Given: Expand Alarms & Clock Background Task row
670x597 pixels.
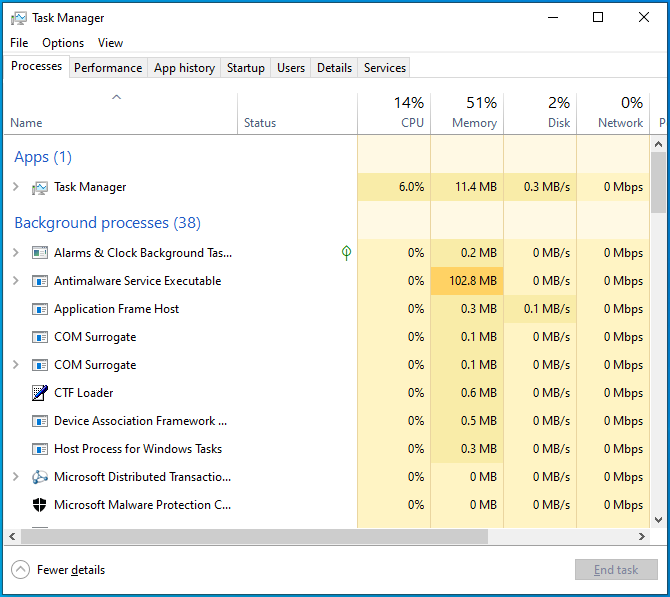Looking at the screenshot, I should coord(16,253).
